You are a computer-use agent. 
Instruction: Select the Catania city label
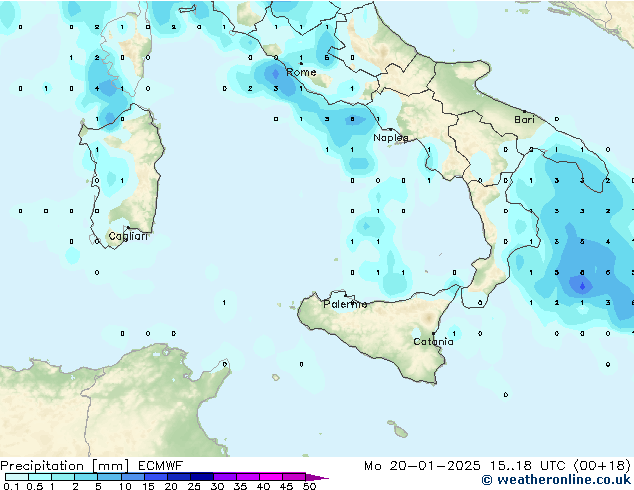click(x=433, y=342)
